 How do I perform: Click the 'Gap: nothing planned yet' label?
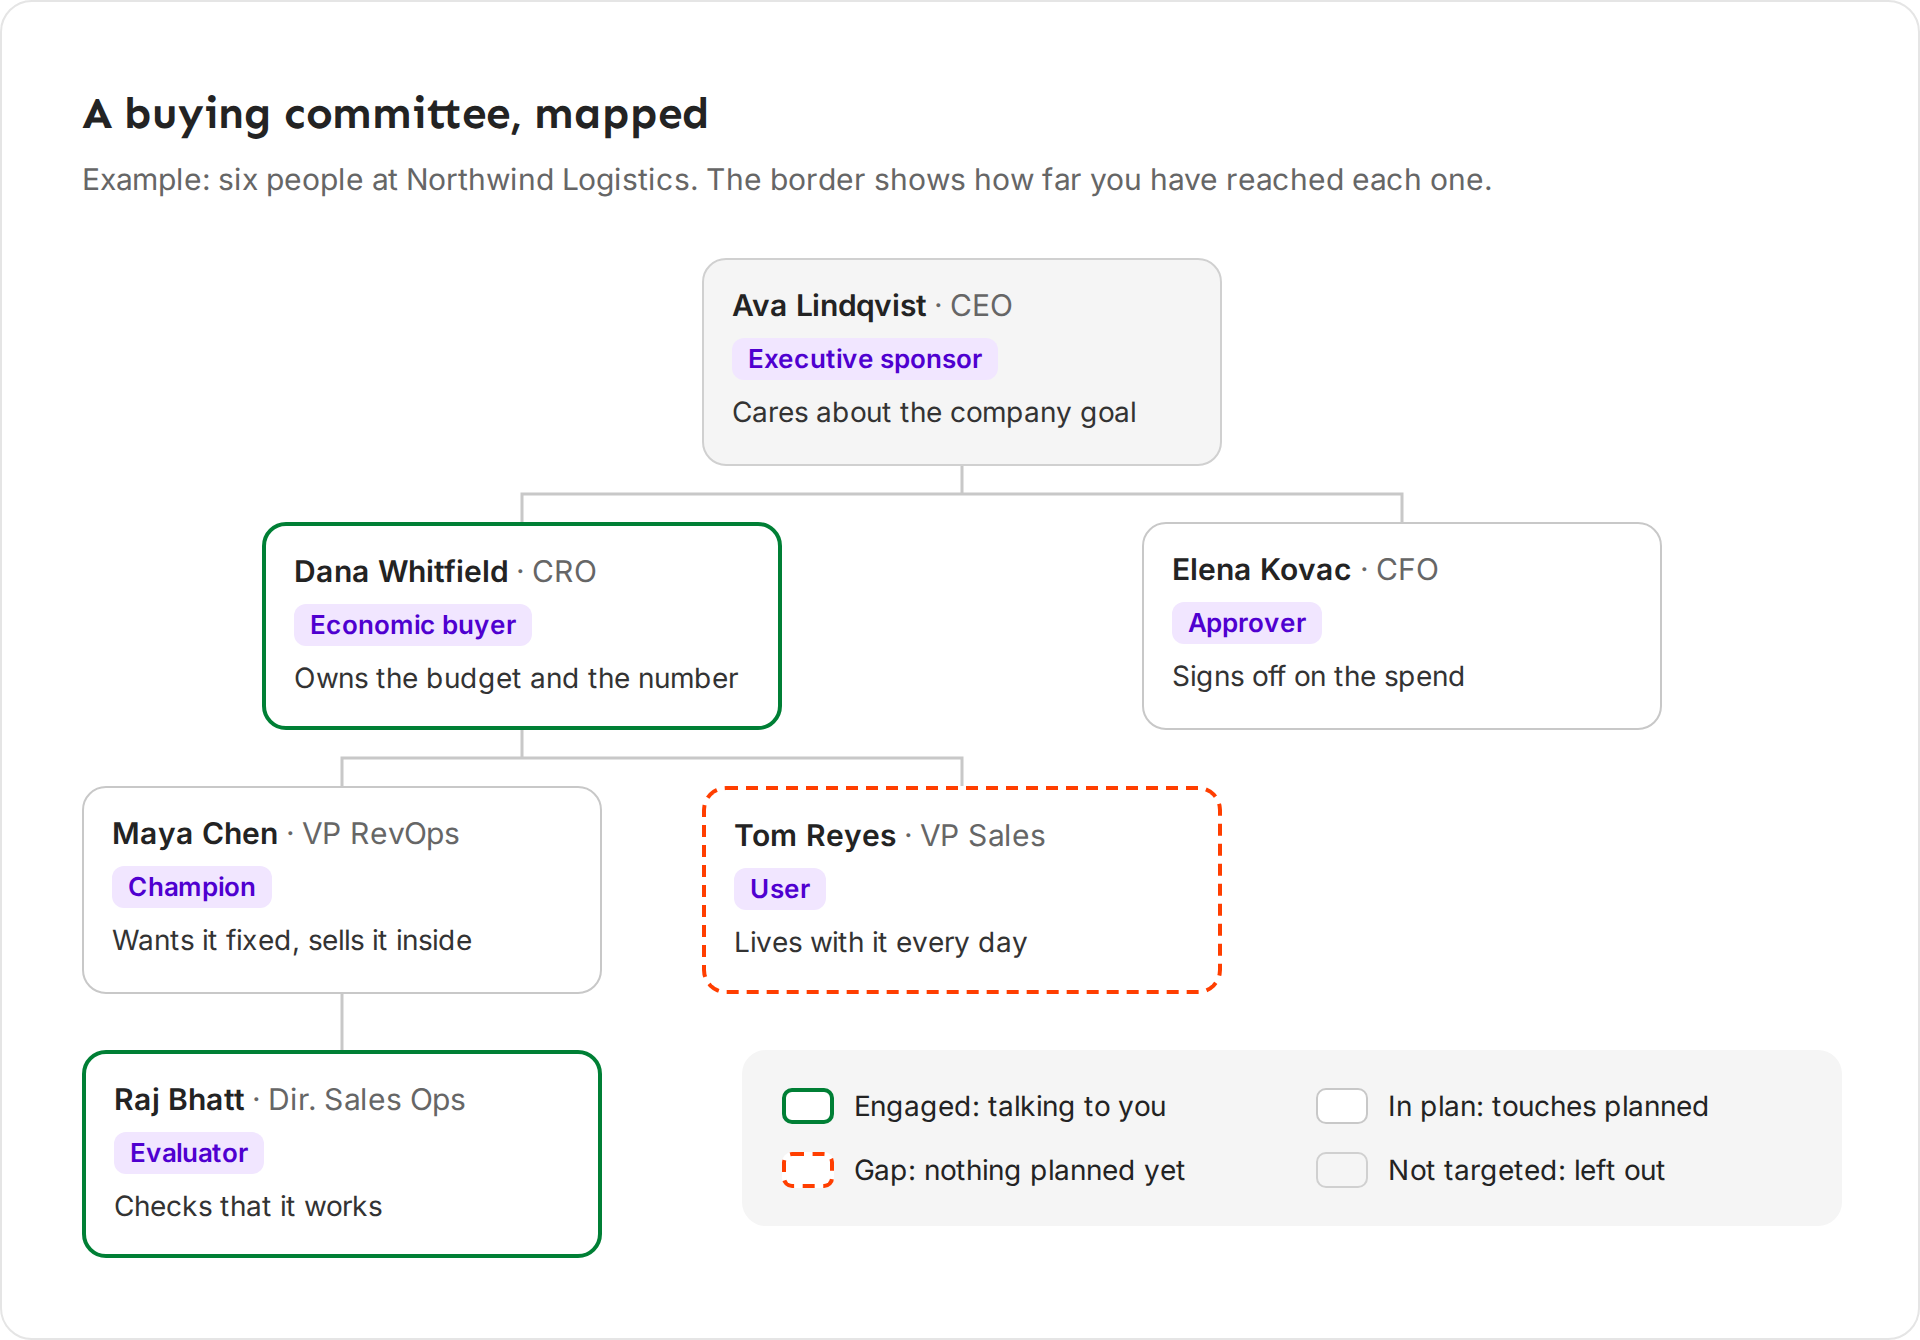point(1019,1170)
